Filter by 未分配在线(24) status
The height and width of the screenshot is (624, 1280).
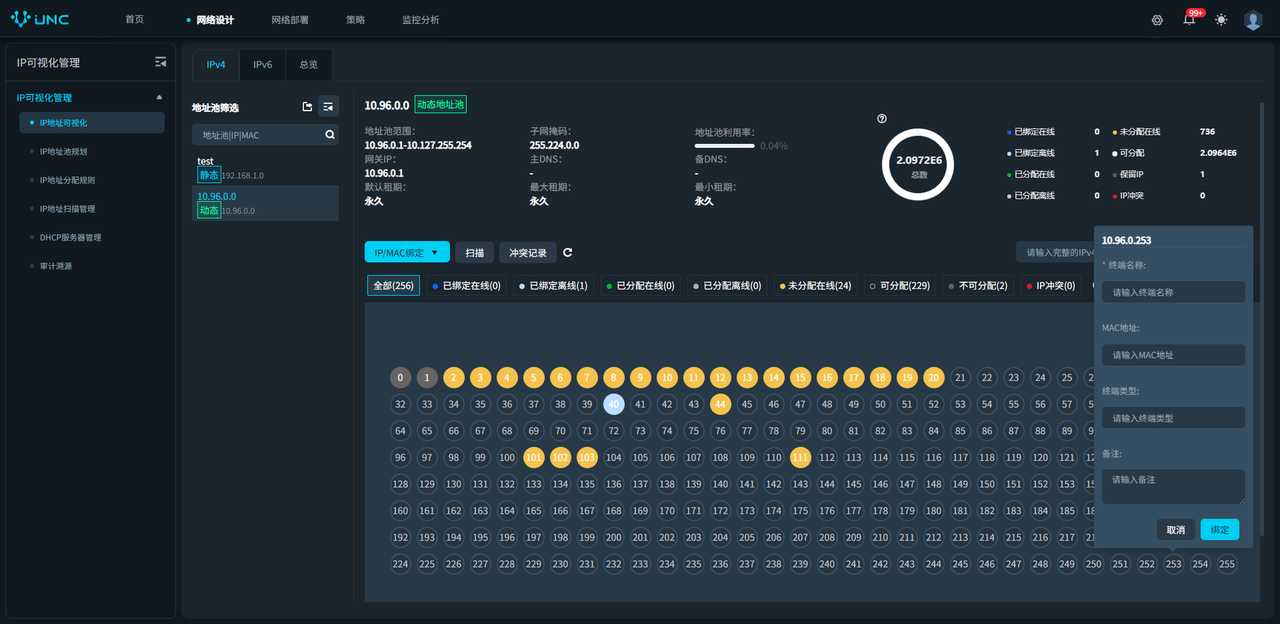click(816, 286)
